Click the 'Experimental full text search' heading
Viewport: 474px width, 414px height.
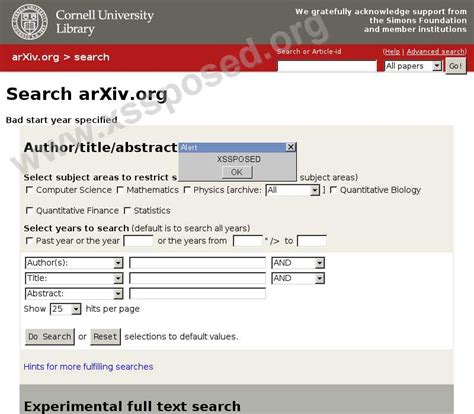click(x=132, y=407)
